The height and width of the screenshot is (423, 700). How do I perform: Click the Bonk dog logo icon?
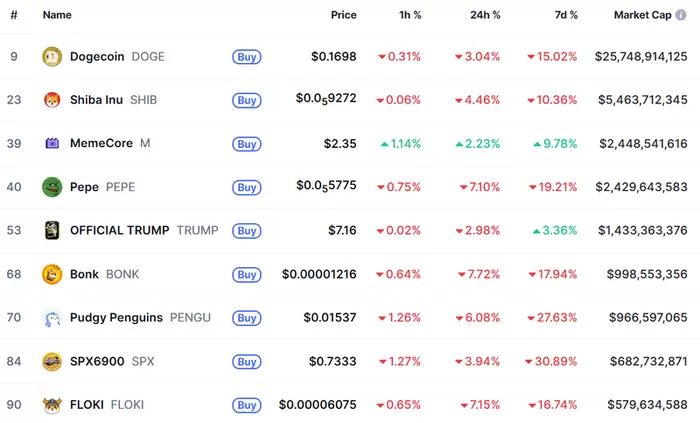52,274
